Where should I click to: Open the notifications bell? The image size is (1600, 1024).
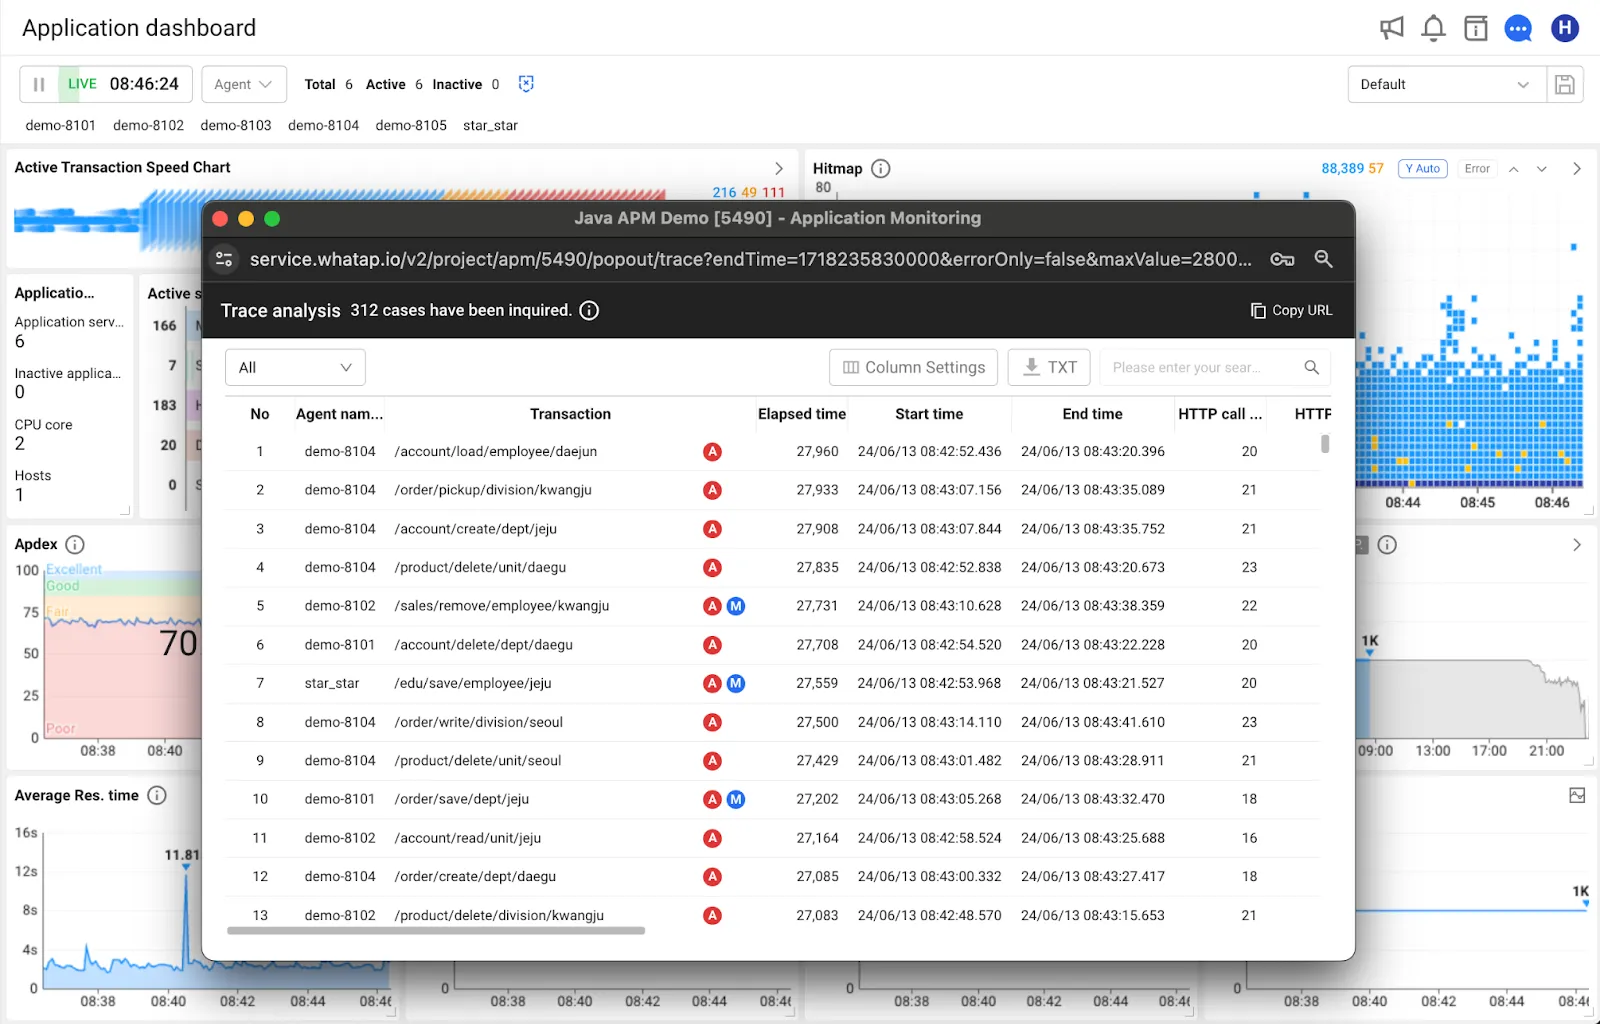coord(1434,28)
